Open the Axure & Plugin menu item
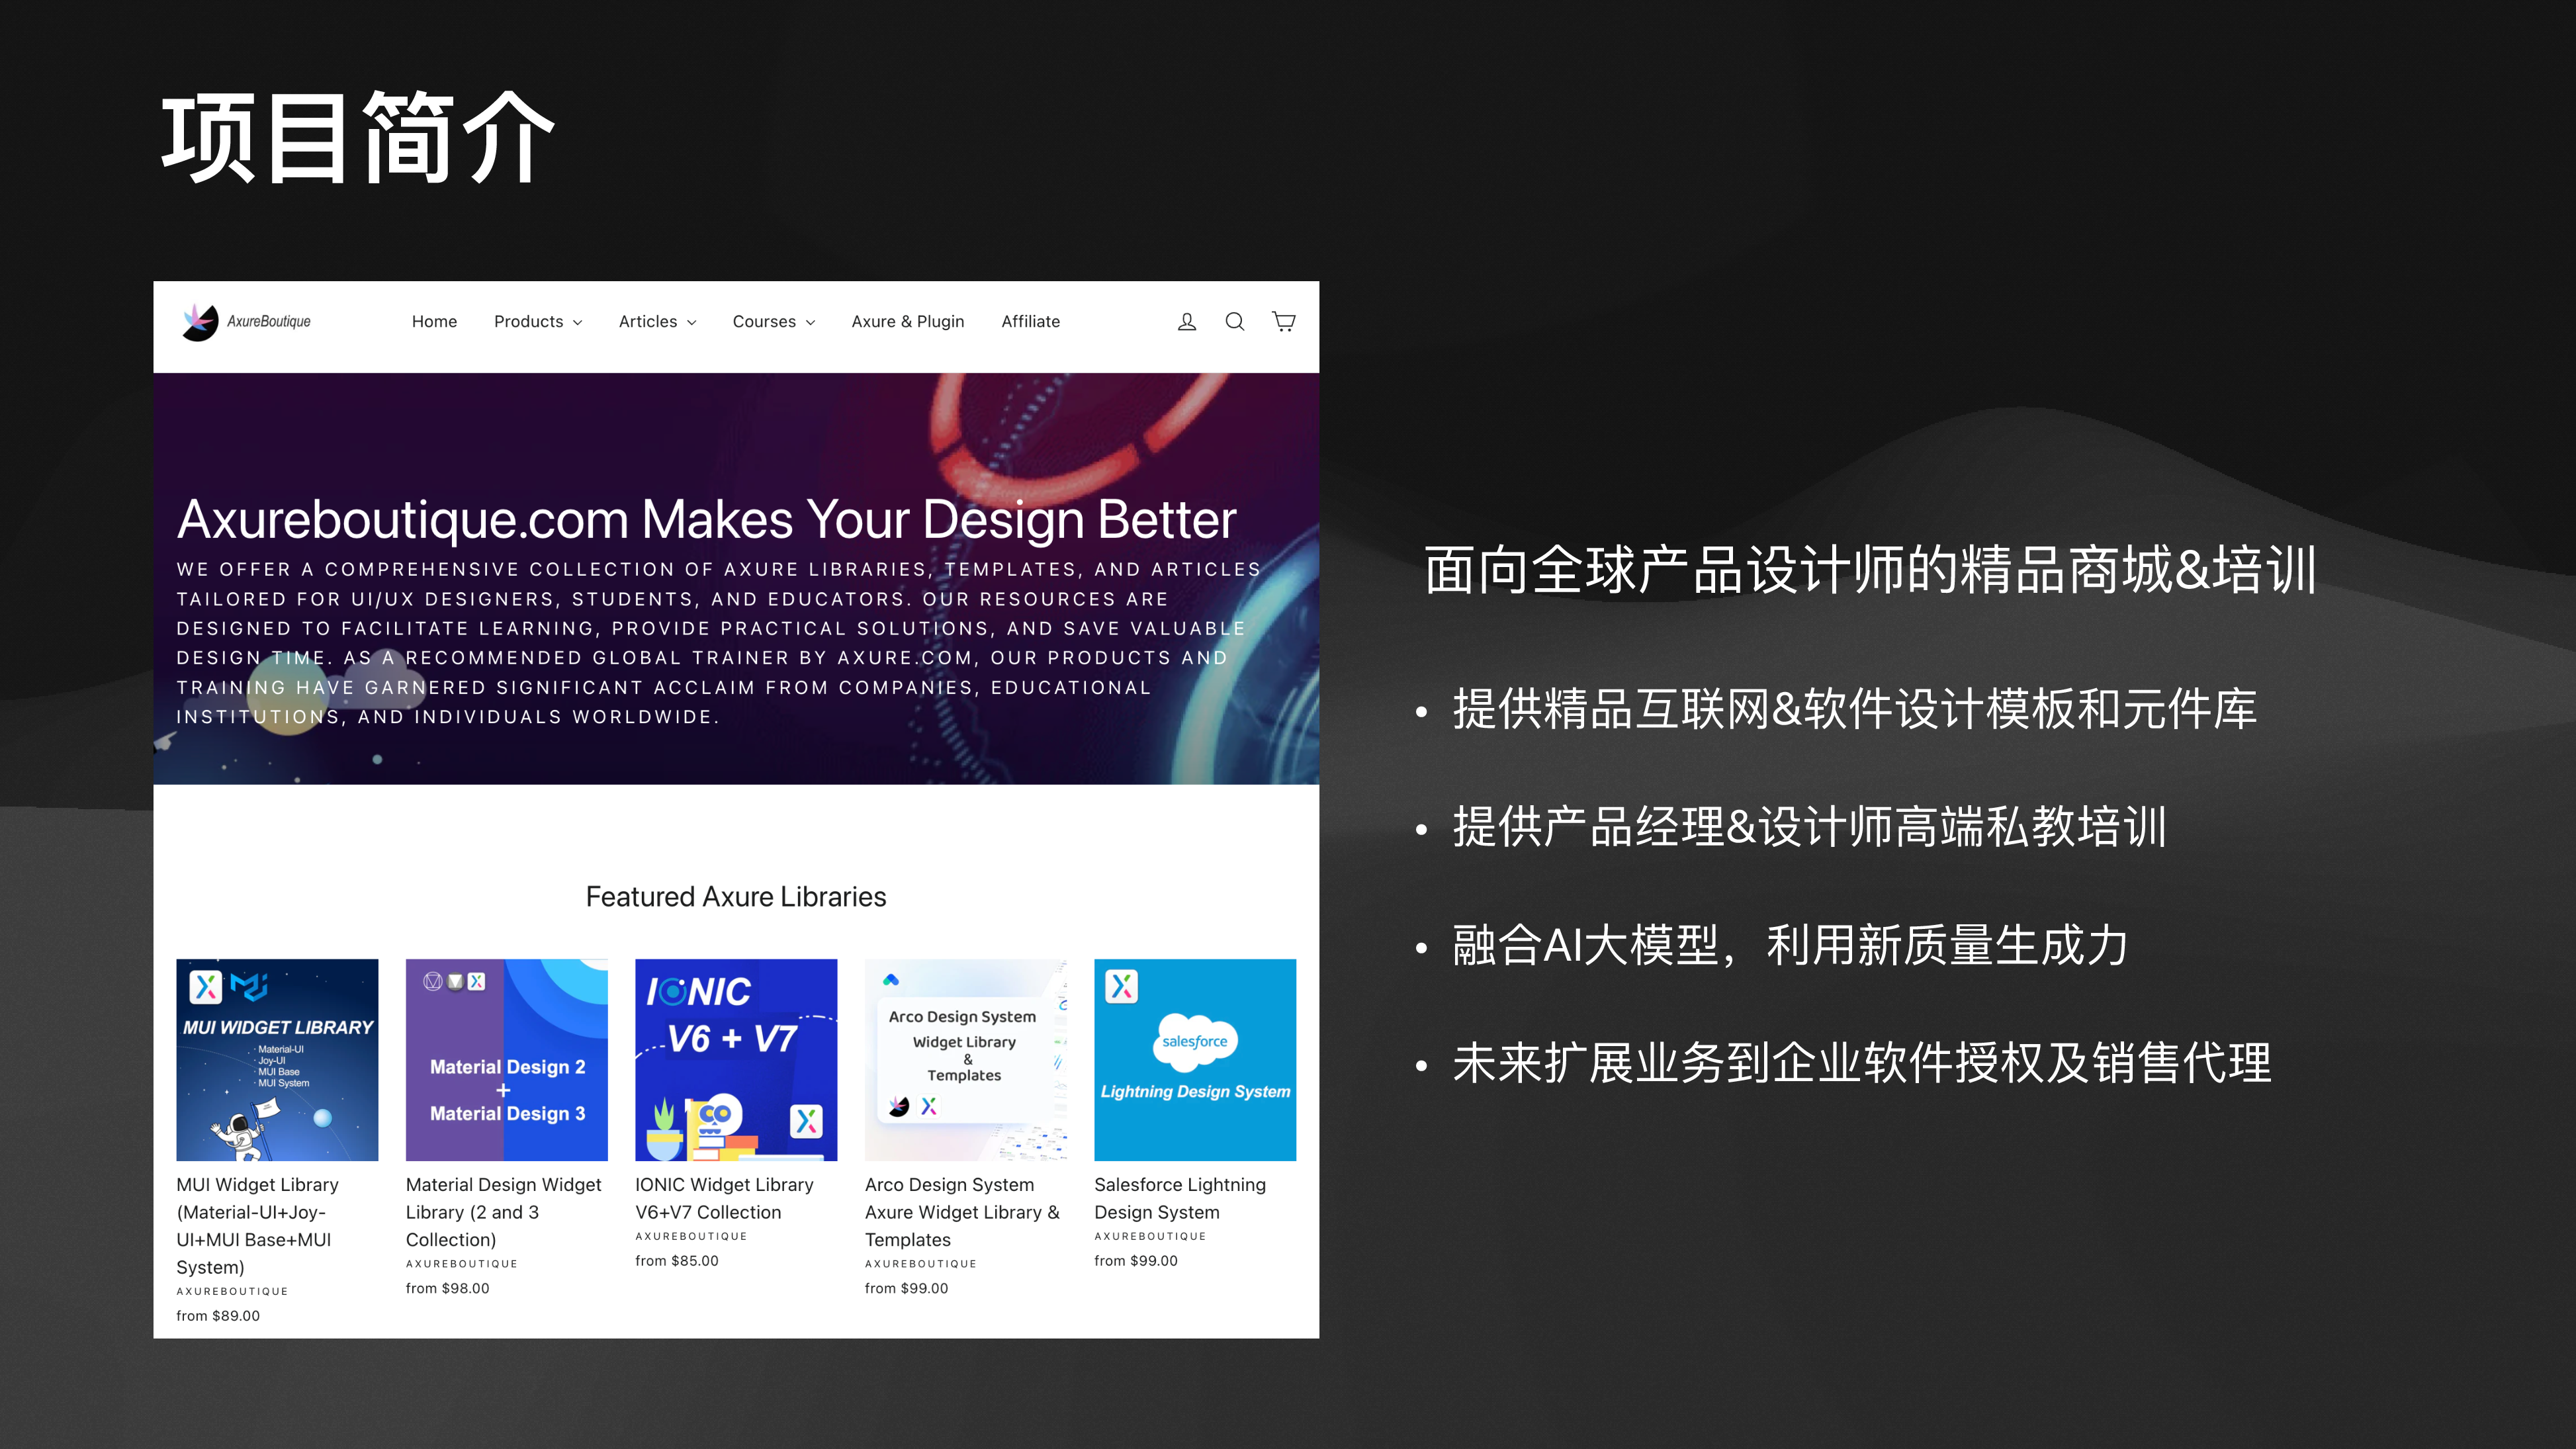This screenshot has width=2576, height=1449. pos(907,321)
